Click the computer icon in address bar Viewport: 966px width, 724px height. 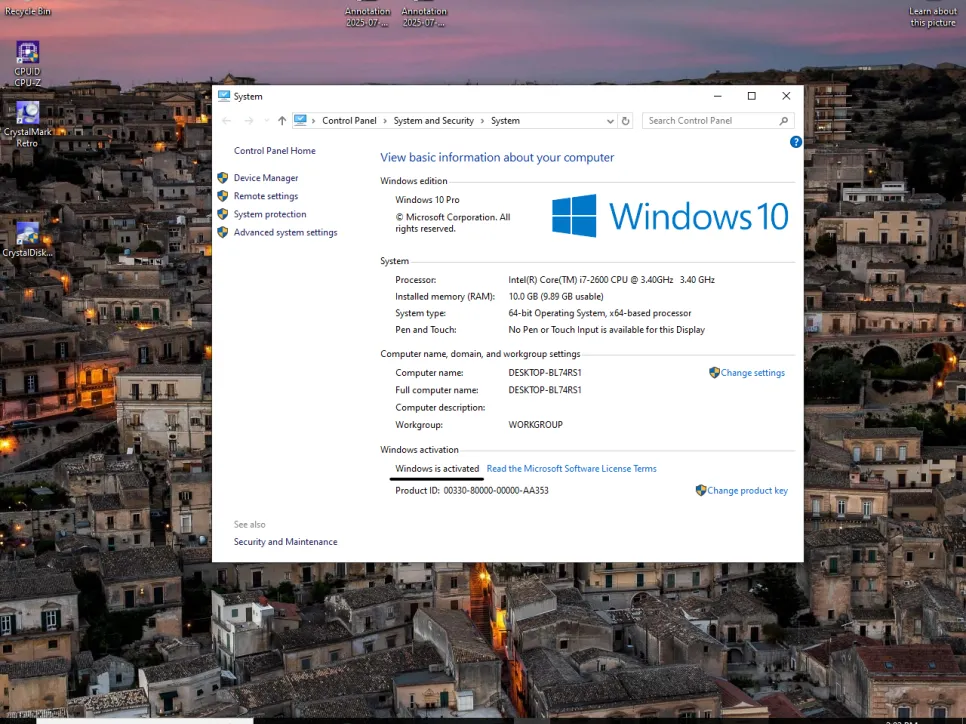click(x=300, y=120)
